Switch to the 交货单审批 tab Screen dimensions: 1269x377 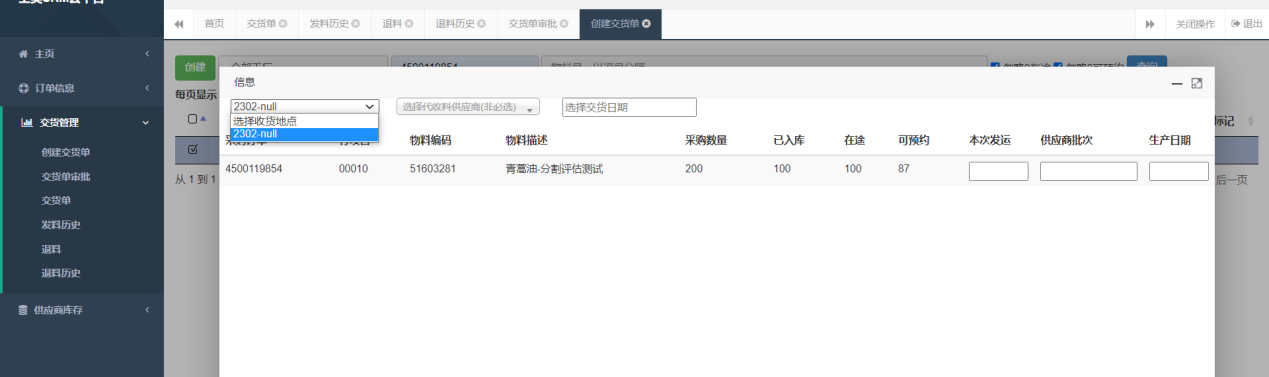538,23
